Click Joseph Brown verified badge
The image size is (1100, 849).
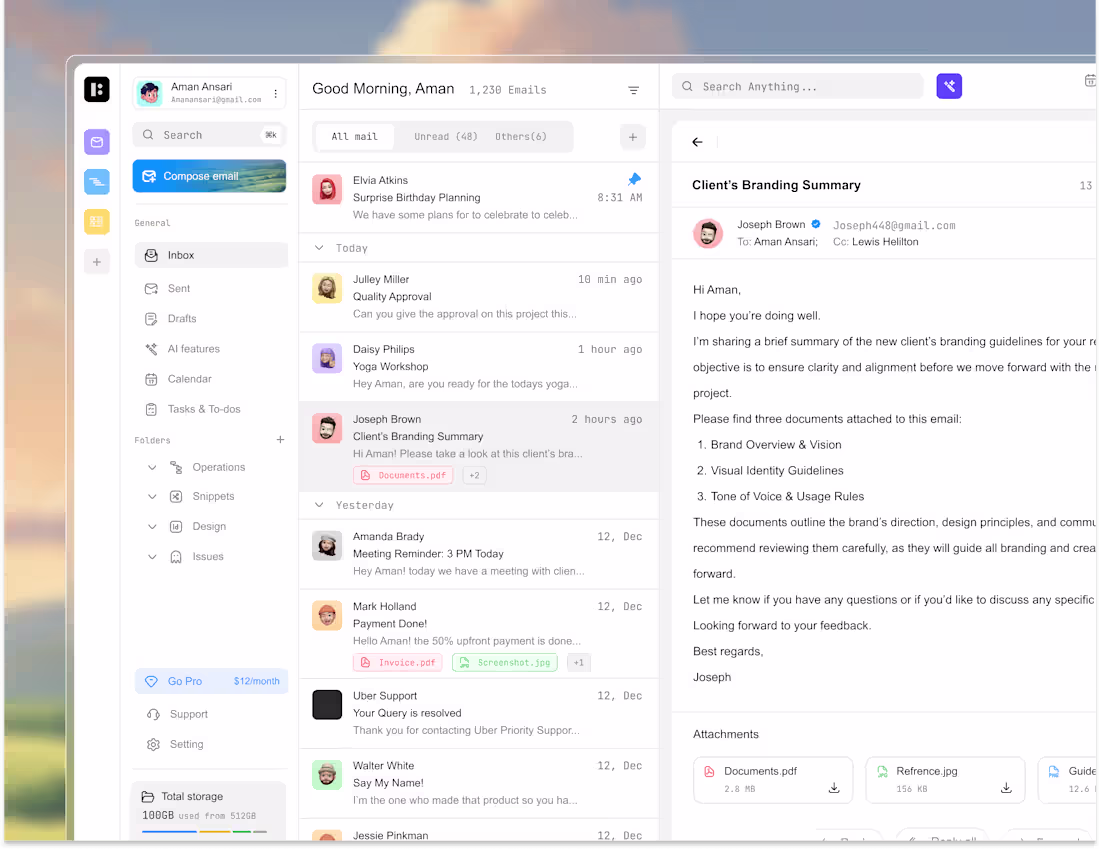click(816, 225)
